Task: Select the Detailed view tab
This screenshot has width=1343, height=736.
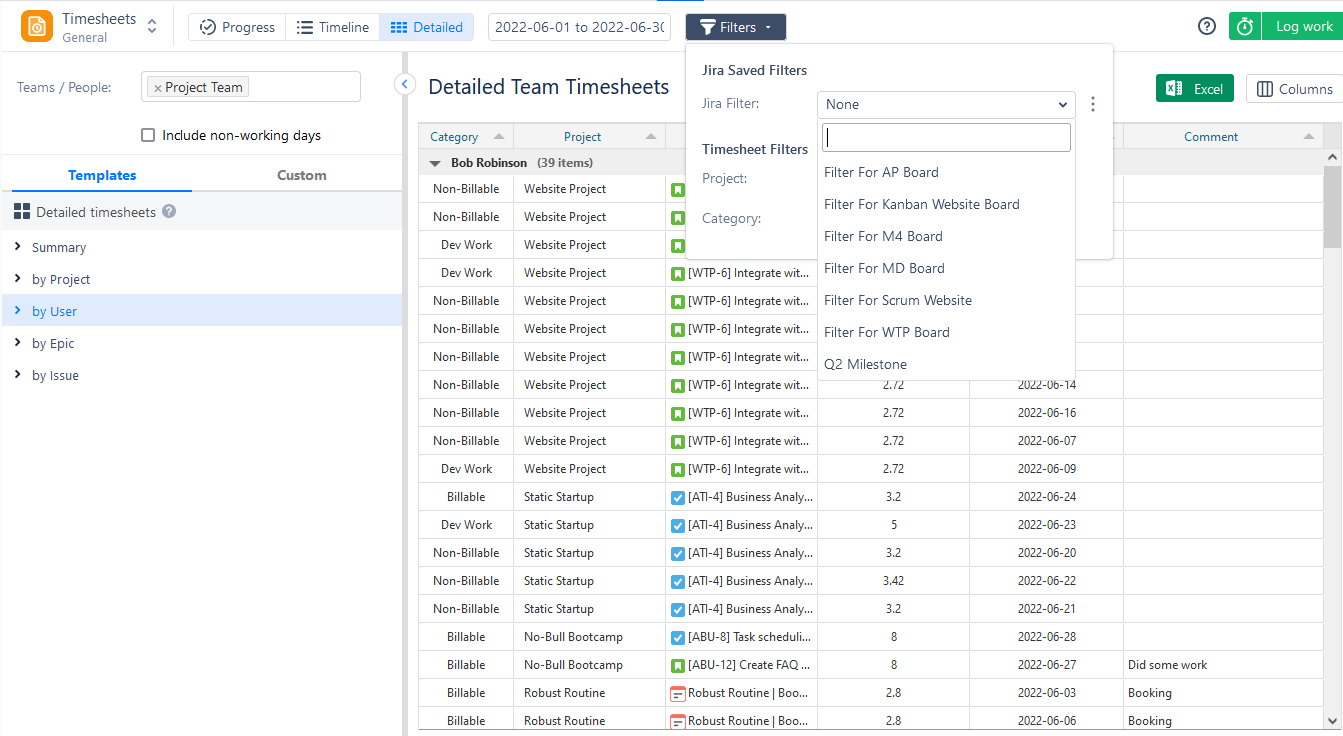Action: click(x=427, y=27)
